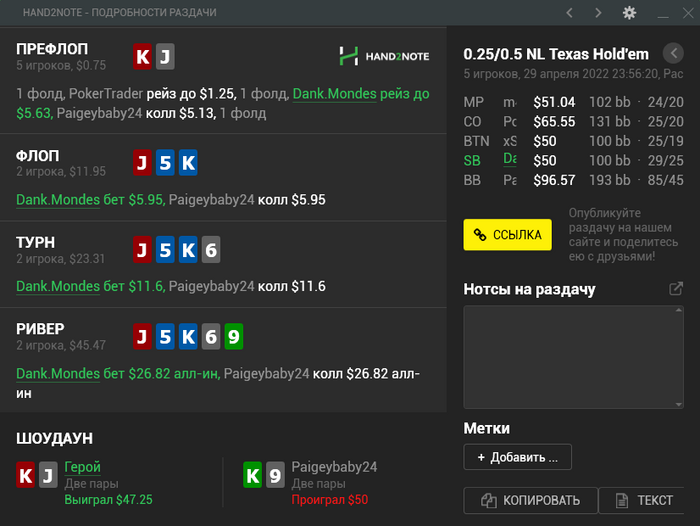Click Выиграл $47.25 result text
The height and width of the screenshot is (526, 700).
(108, 500)
